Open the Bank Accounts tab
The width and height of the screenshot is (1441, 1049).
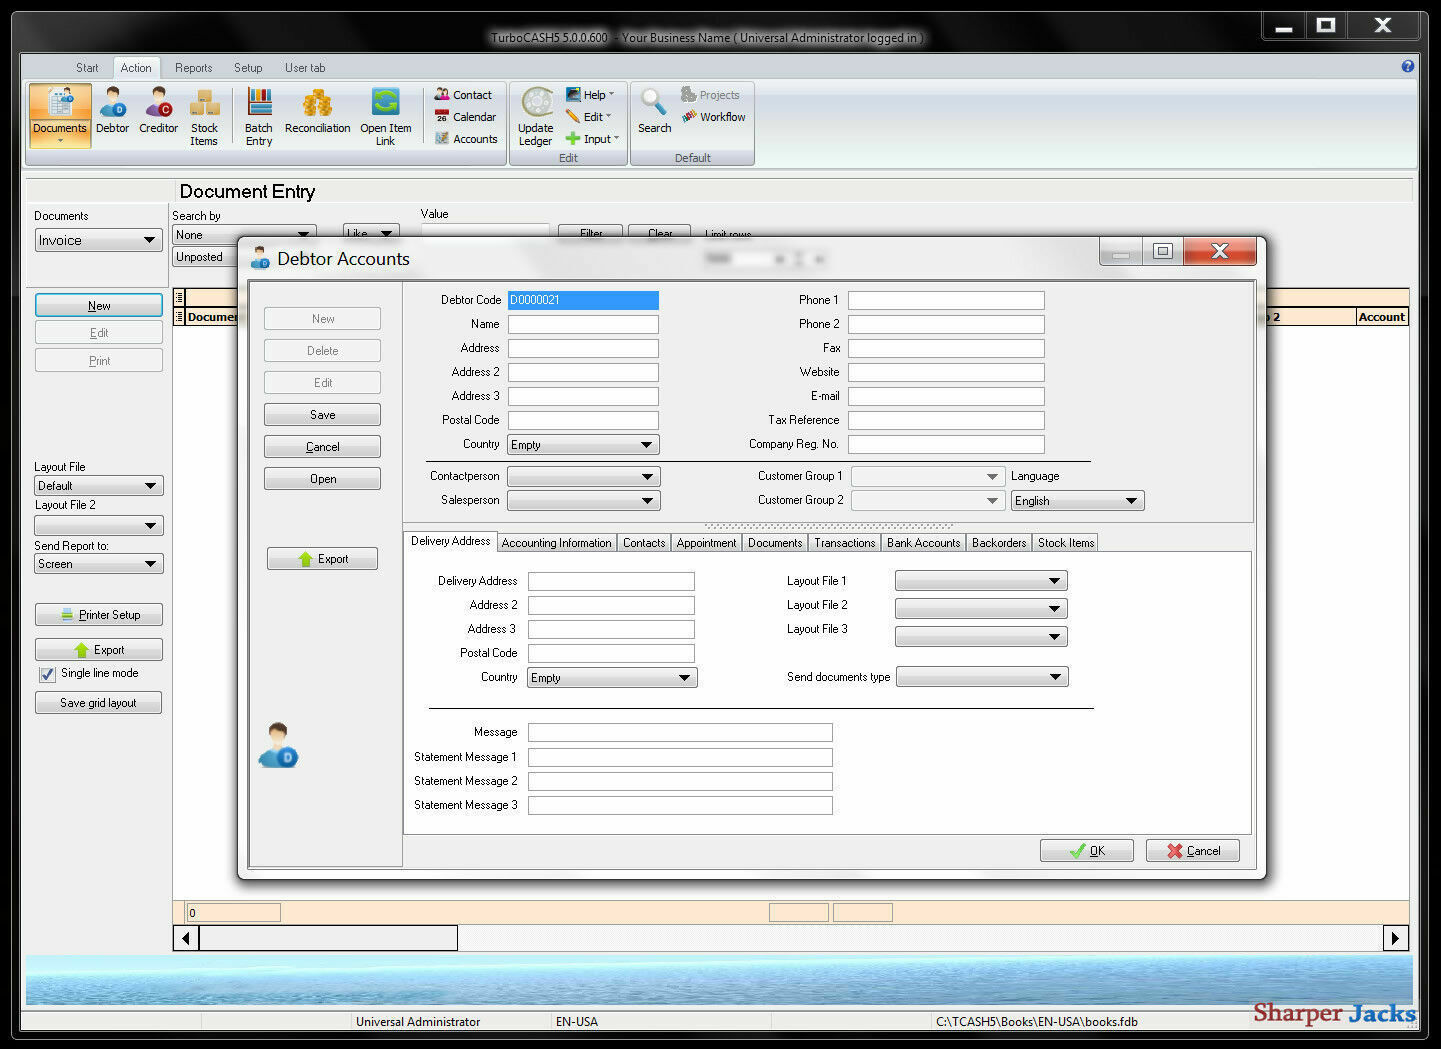click(x=923, y=543)
